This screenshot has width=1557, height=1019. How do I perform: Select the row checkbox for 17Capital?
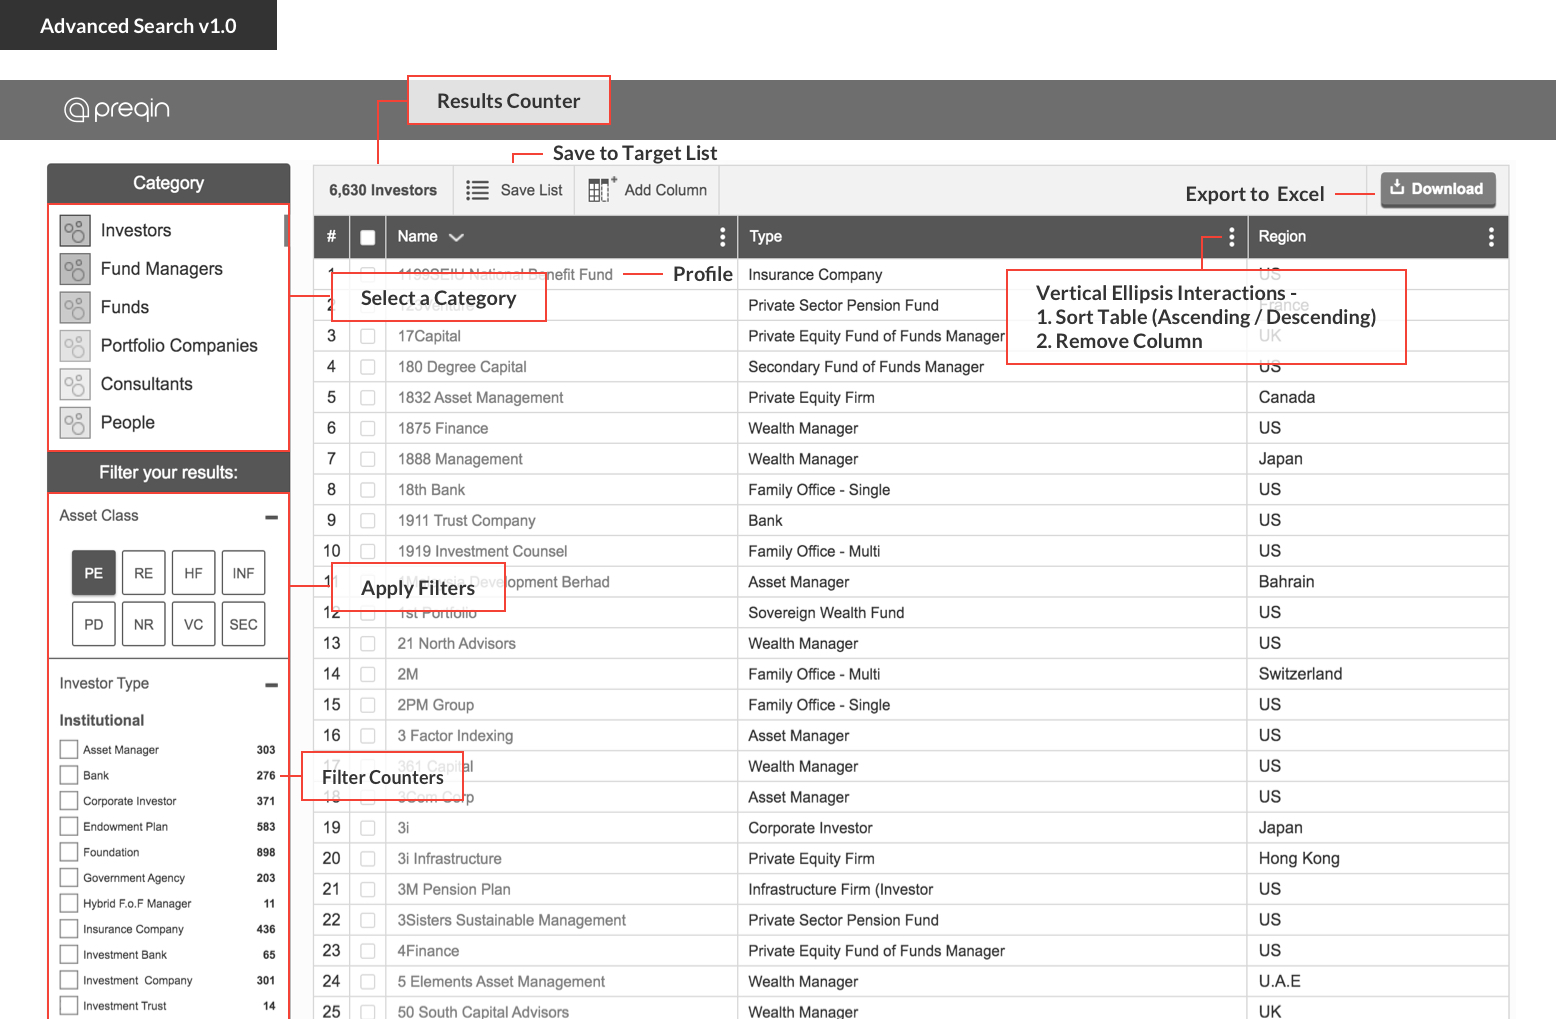368,336
